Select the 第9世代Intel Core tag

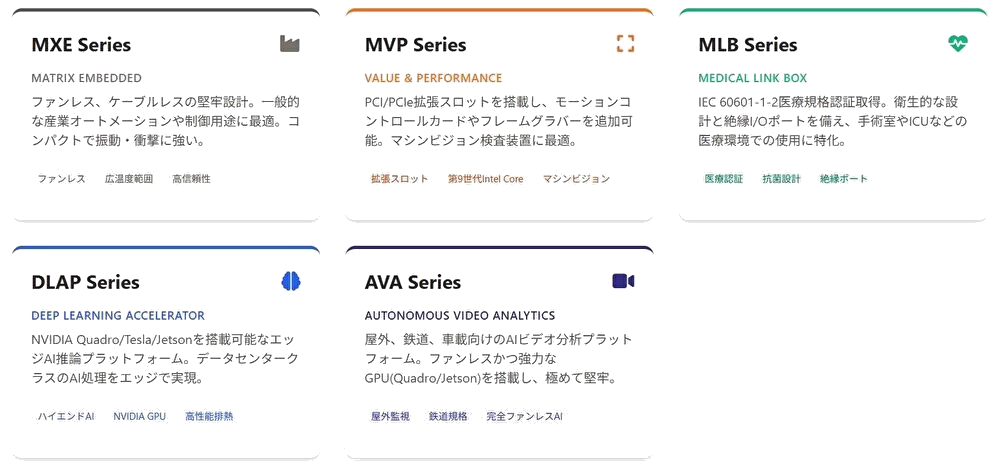point(485,179)
